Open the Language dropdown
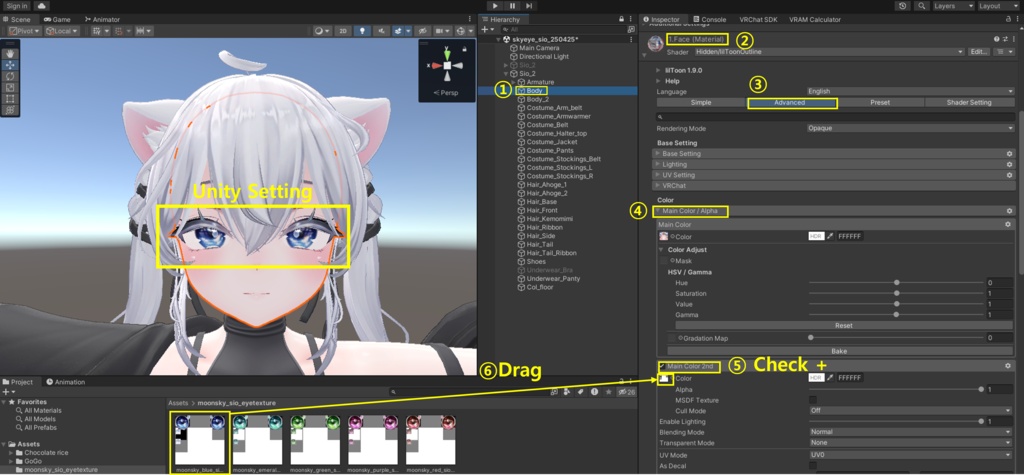Image resolution: width=1024 pixels, height=475 pixels. point(910,91)
